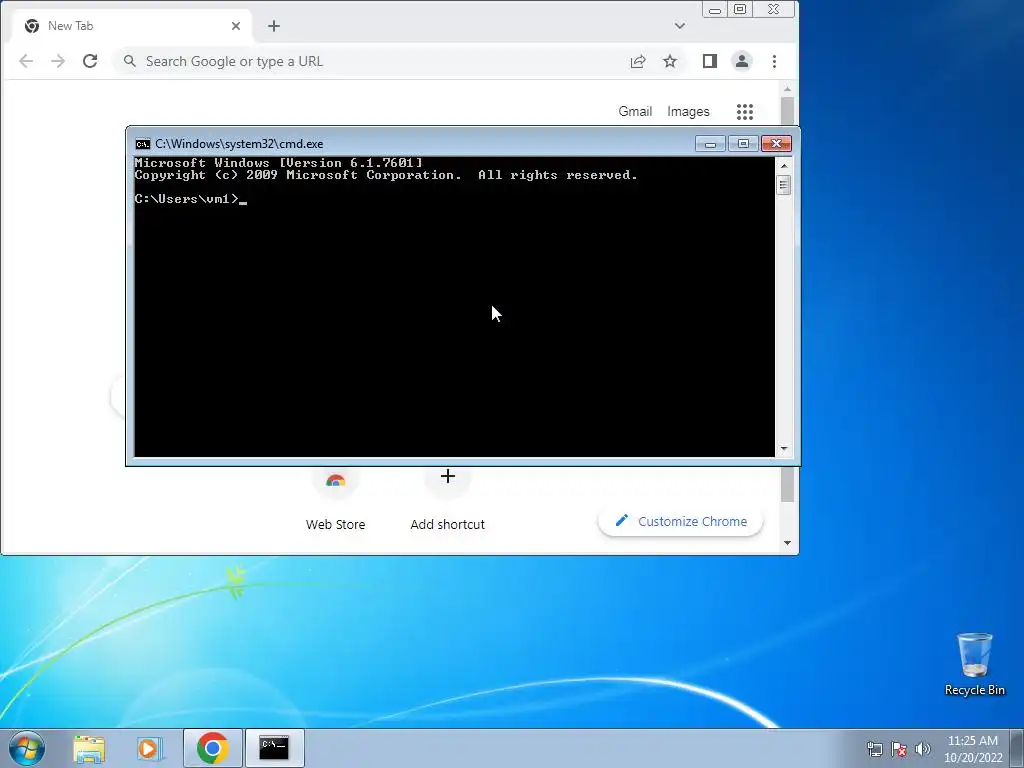
Task: Close the Chrome window
Action: [x=774, y=10]
